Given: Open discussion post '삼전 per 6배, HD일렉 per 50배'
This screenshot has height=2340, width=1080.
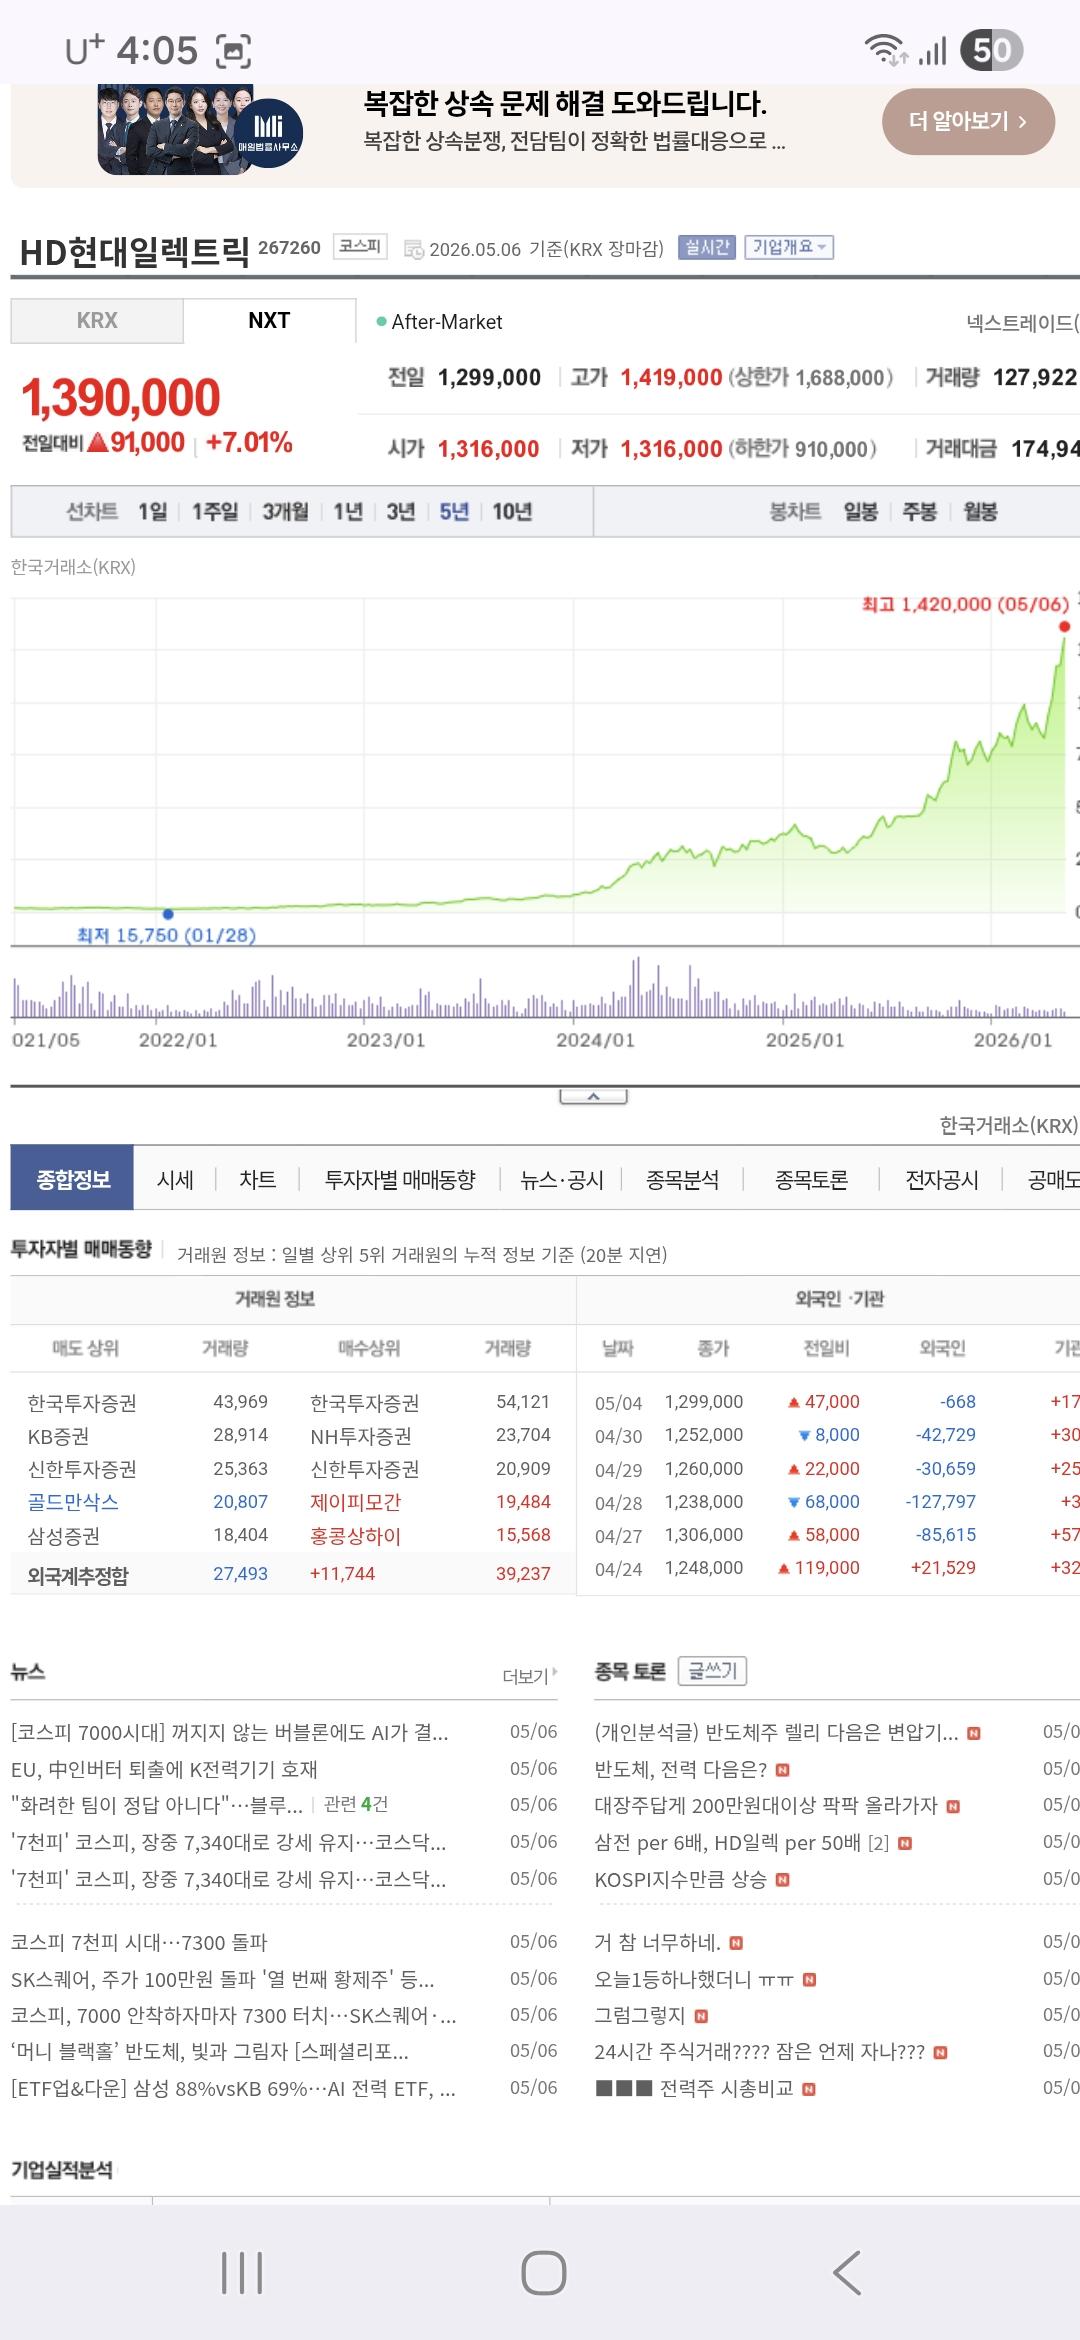Looking at the screenshot, I should click(x=727, y=1843).
